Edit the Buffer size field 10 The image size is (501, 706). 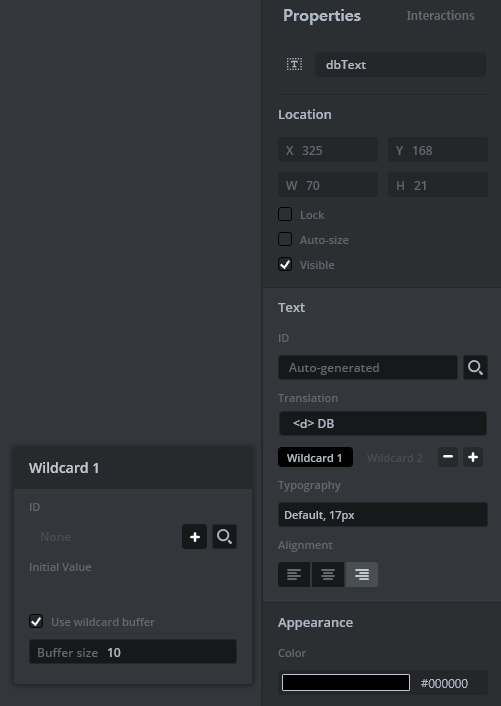coord(133,652)
